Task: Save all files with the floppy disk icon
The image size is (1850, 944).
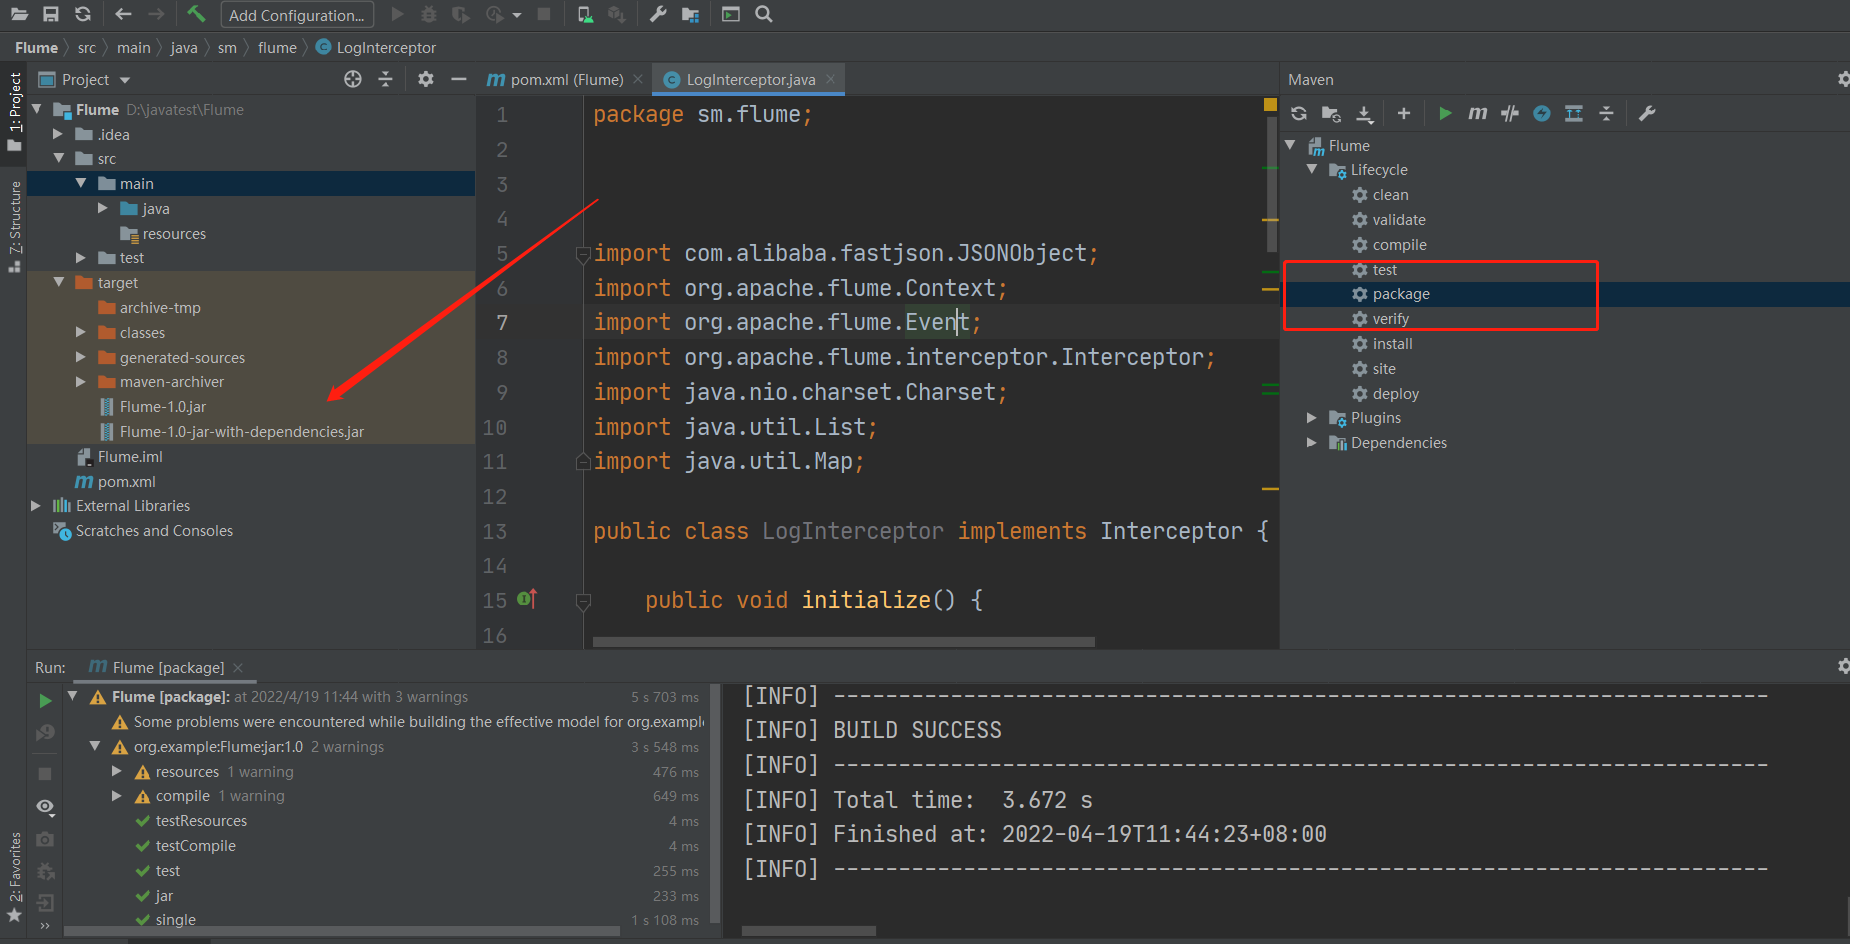Action: click(51, 14)
